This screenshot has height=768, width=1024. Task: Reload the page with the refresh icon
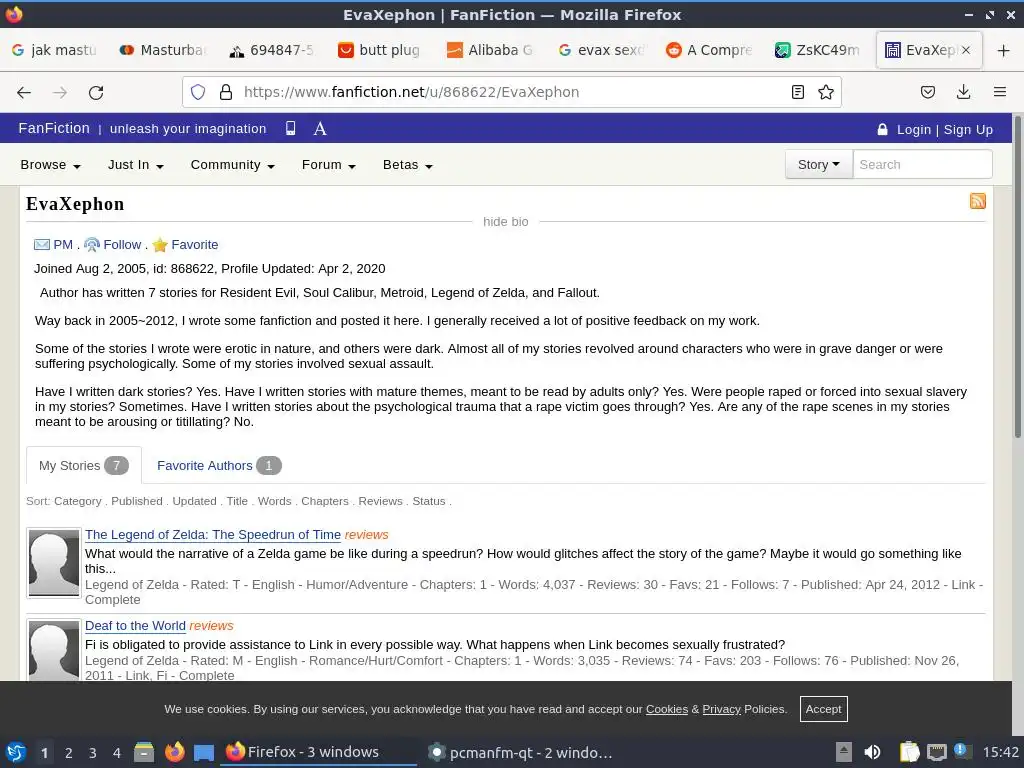tap(96, 93)
